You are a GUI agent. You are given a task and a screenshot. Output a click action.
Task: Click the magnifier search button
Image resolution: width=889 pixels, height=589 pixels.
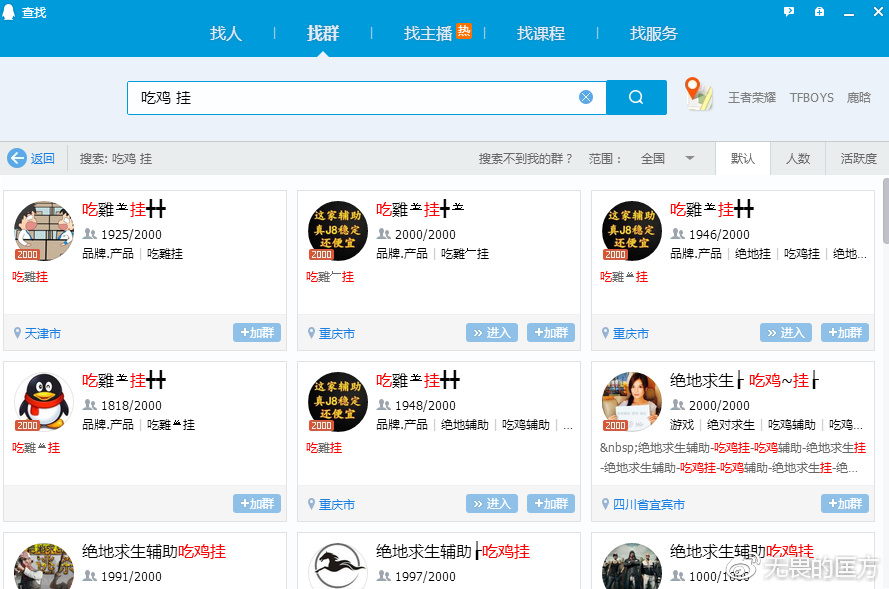[x=635, y=96]
